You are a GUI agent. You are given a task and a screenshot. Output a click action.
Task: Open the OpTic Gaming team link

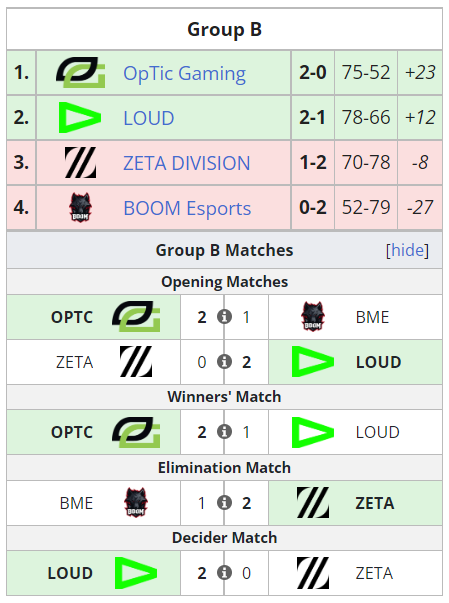click(x=185, y=73)
